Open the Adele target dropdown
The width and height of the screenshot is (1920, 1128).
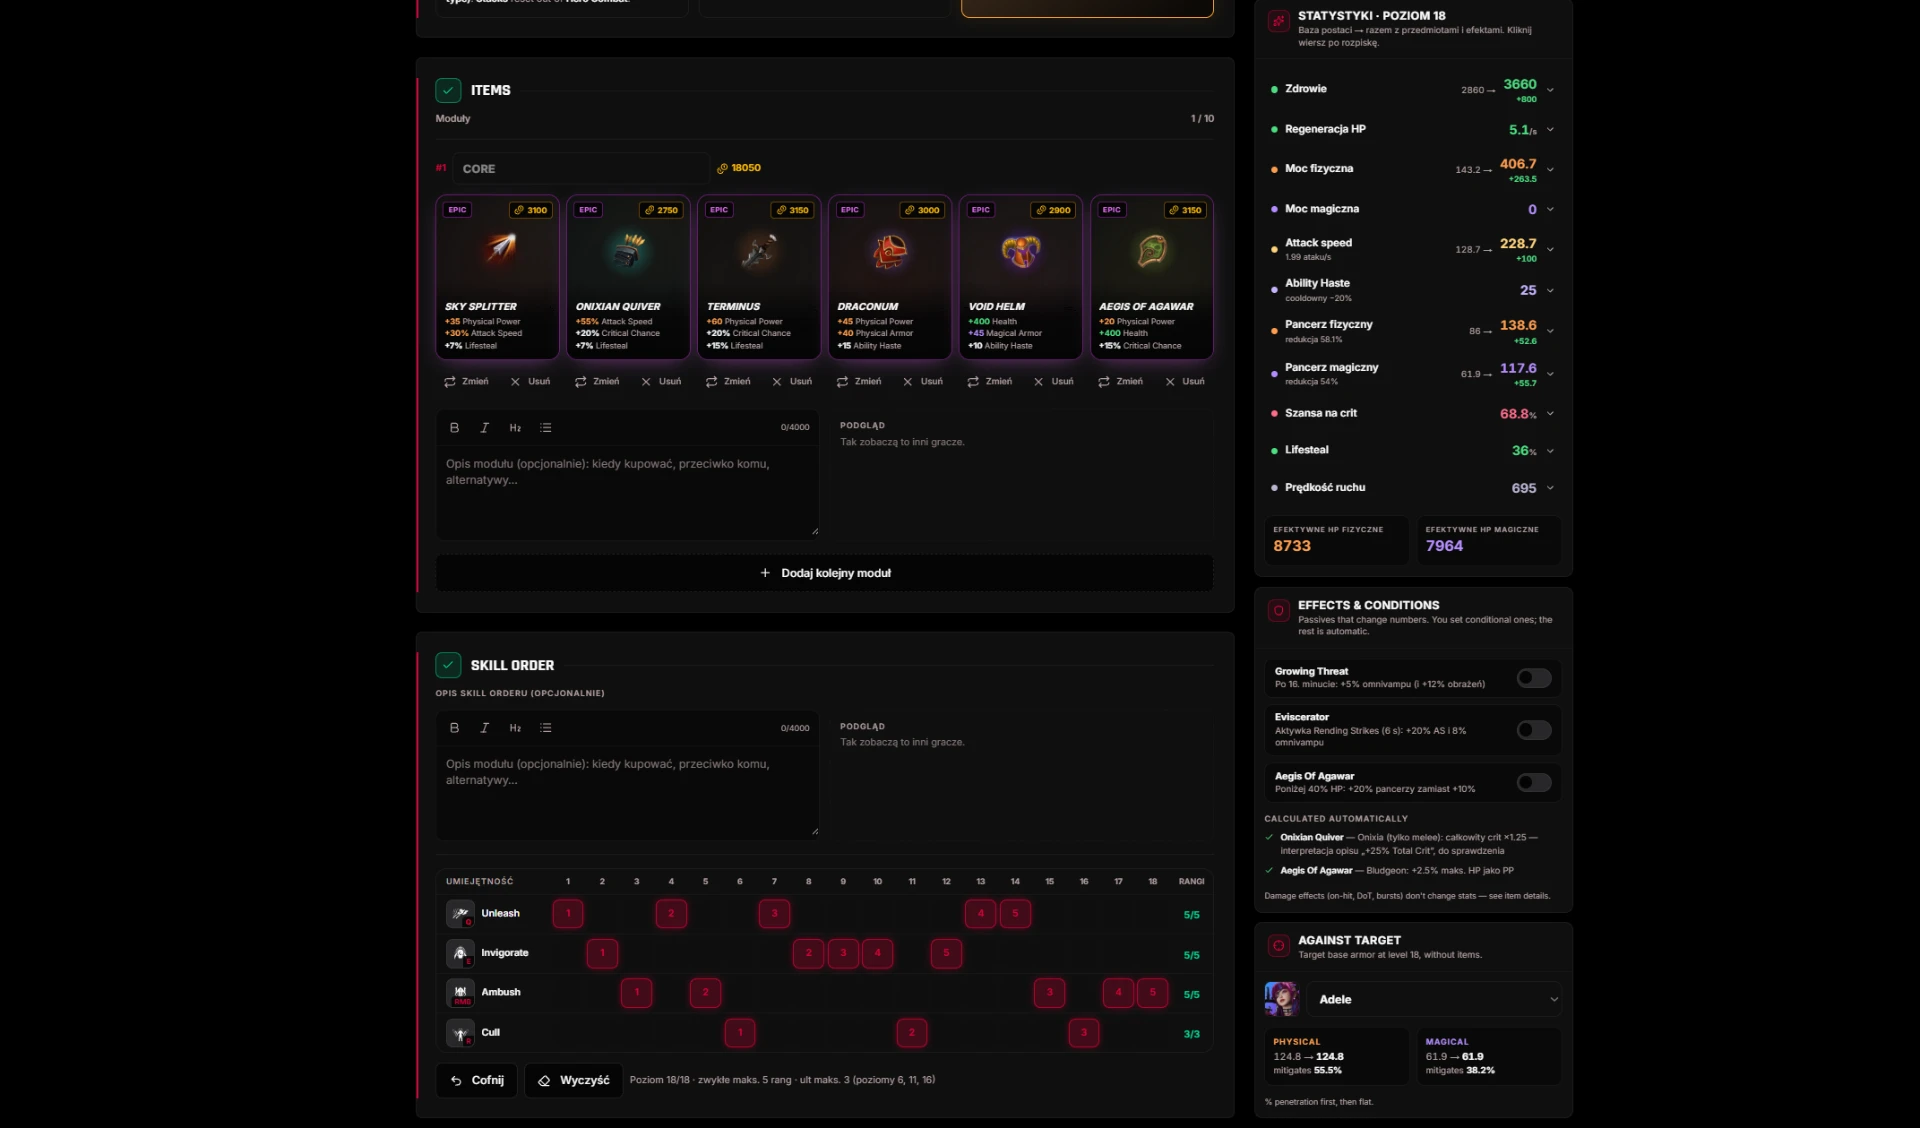tap(1434, 999)
